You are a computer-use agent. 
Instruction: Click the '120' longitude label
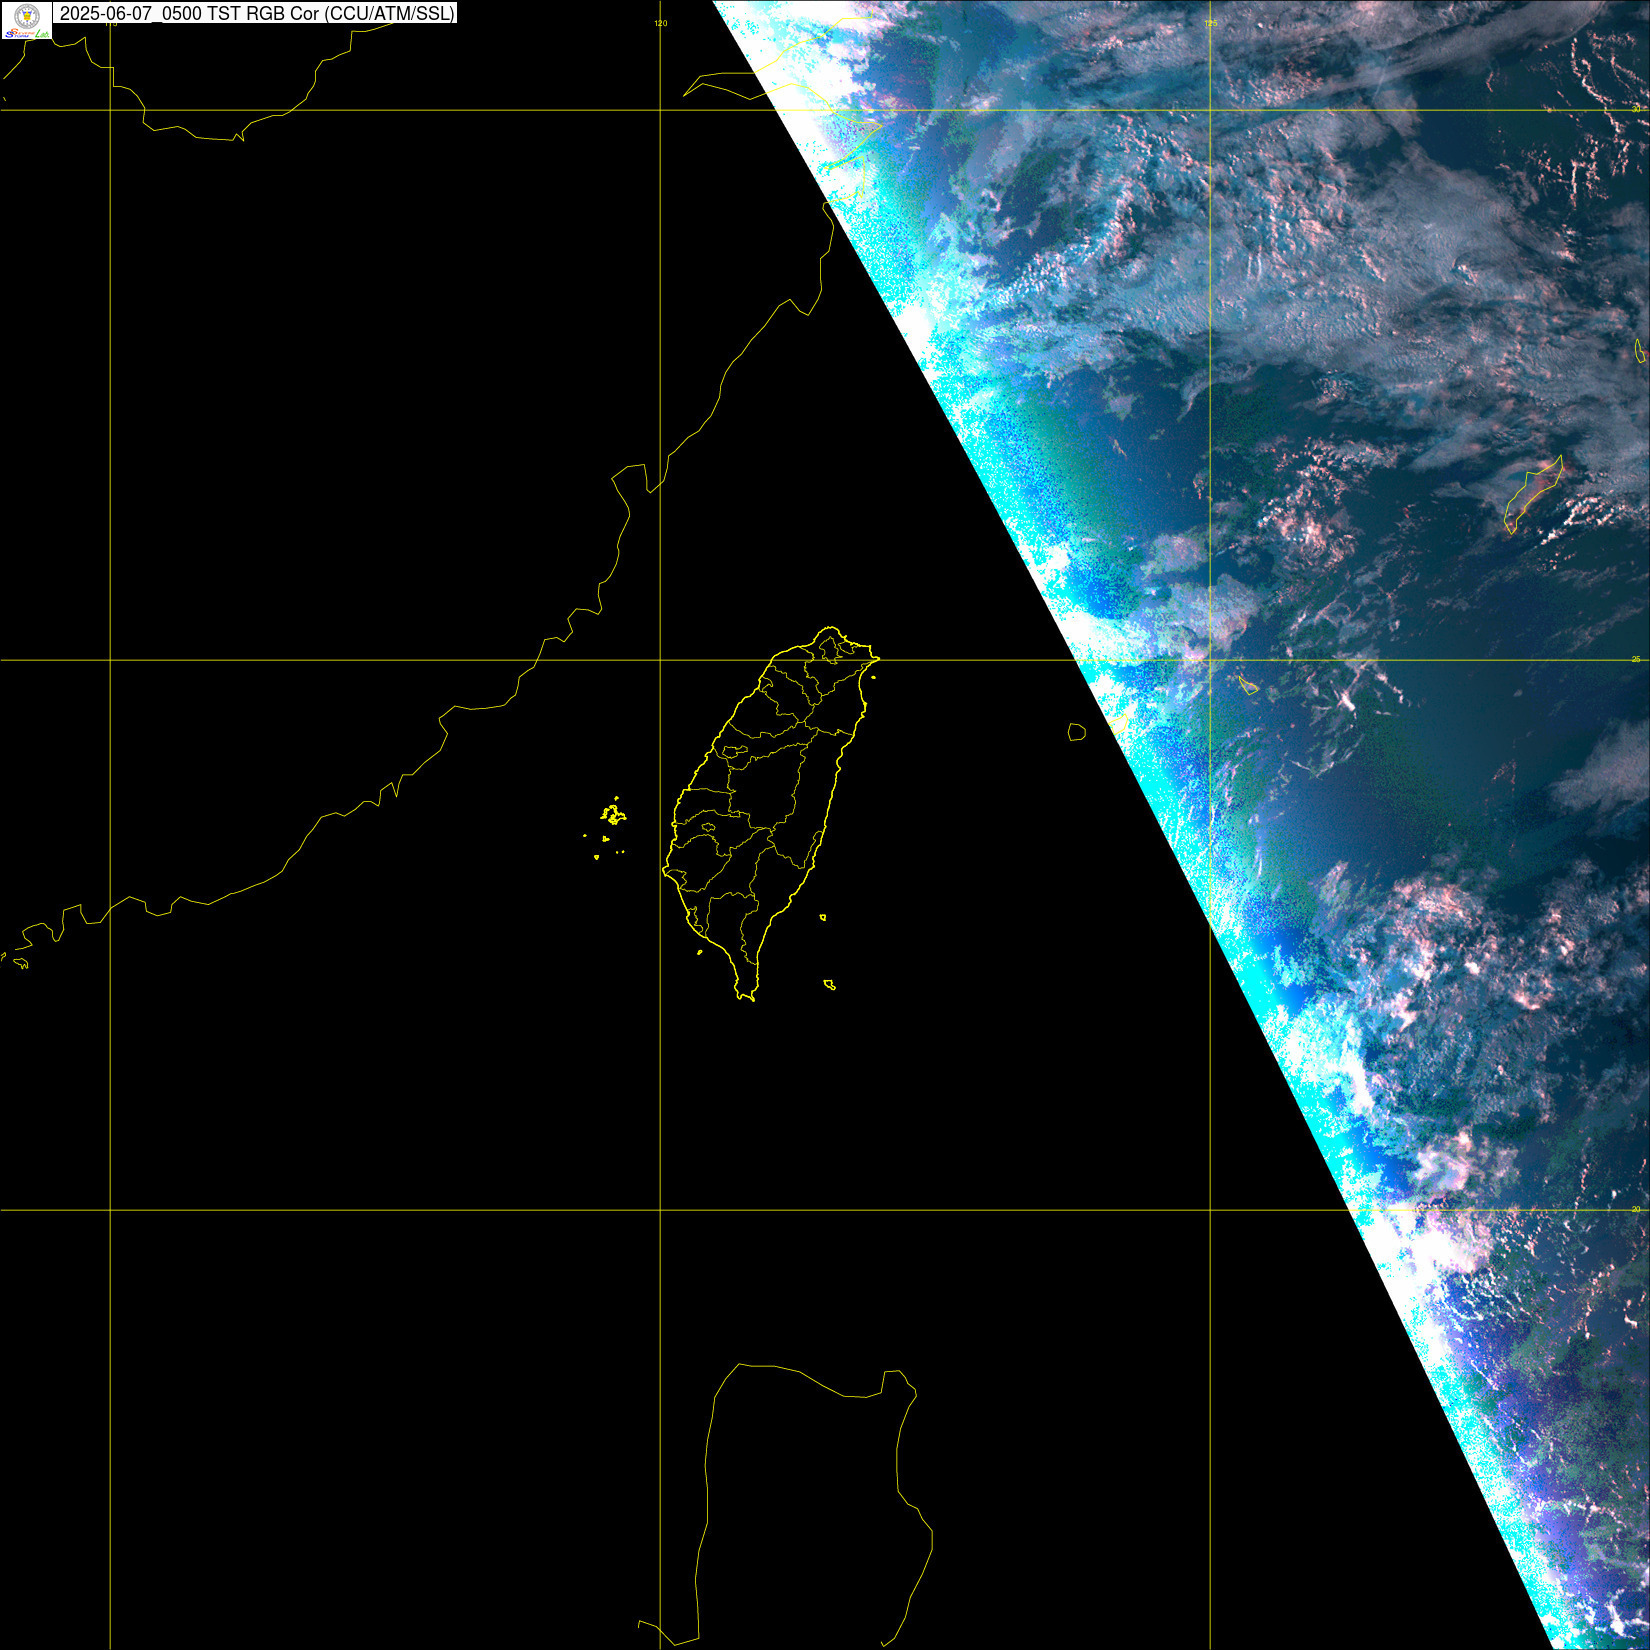coord(660,23)
